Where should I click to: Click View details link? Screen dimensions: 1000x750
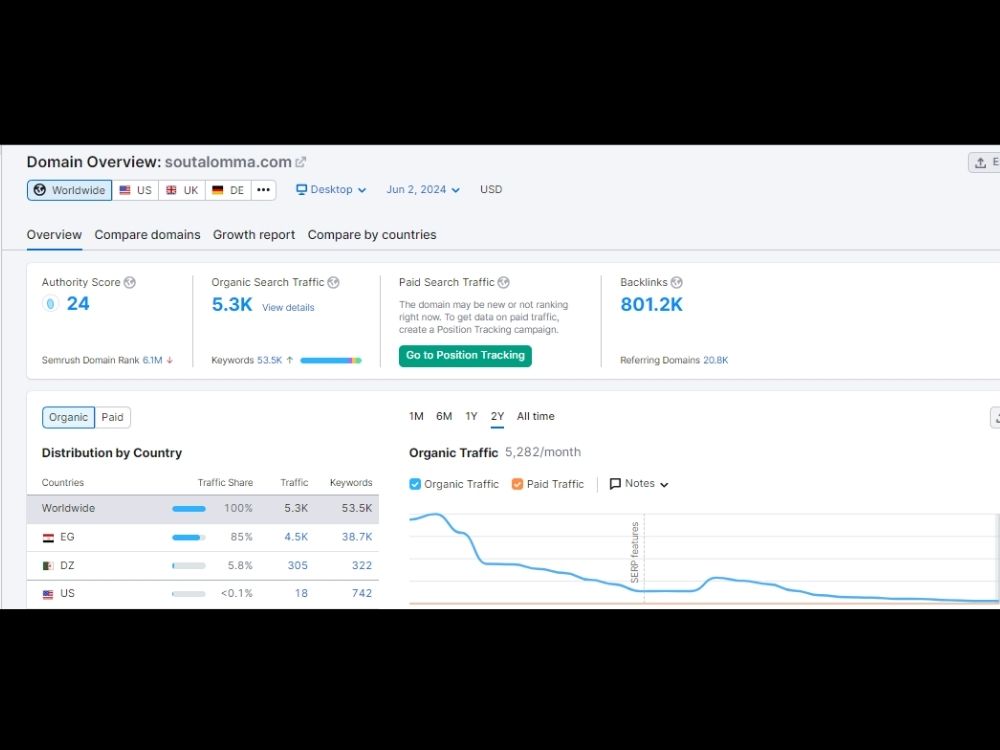tap(288, 307)
